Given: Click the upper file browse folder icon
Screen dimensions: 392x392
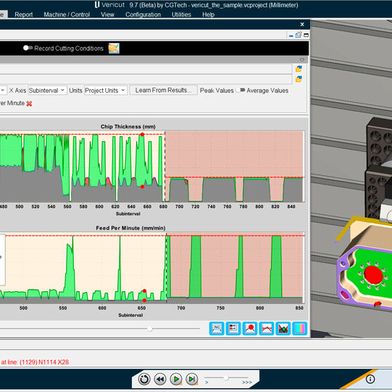Looking at the screenshot, I should (299, 69).
